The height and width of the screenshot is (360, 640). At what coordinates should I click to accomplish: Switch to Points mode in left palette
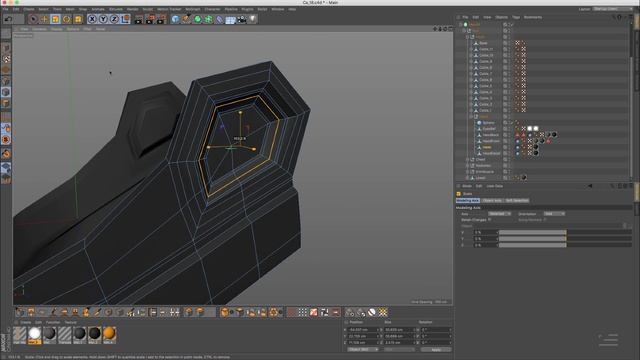tap(6, 81)
